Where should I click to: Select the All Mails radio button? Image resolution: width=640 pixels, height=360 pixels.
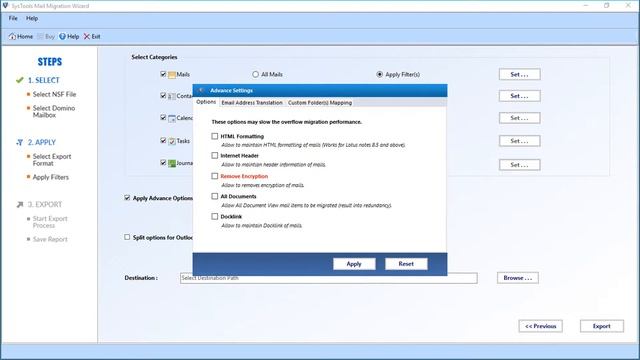256,74
